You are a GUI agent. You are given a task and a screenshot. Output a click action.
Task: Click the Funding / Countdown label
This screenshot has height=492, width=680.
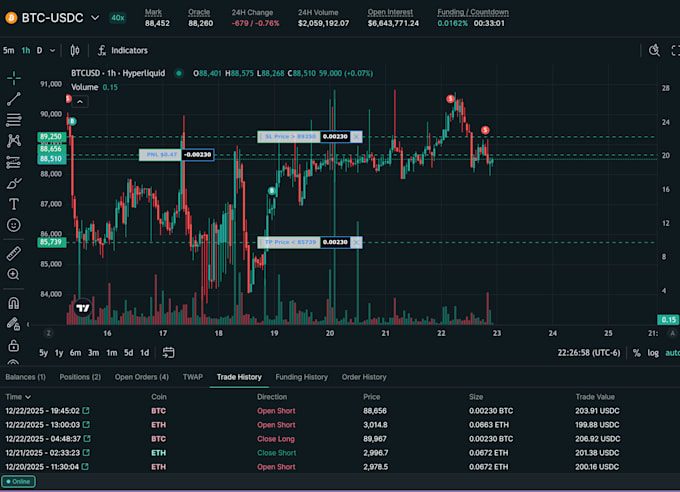(473, 12)
